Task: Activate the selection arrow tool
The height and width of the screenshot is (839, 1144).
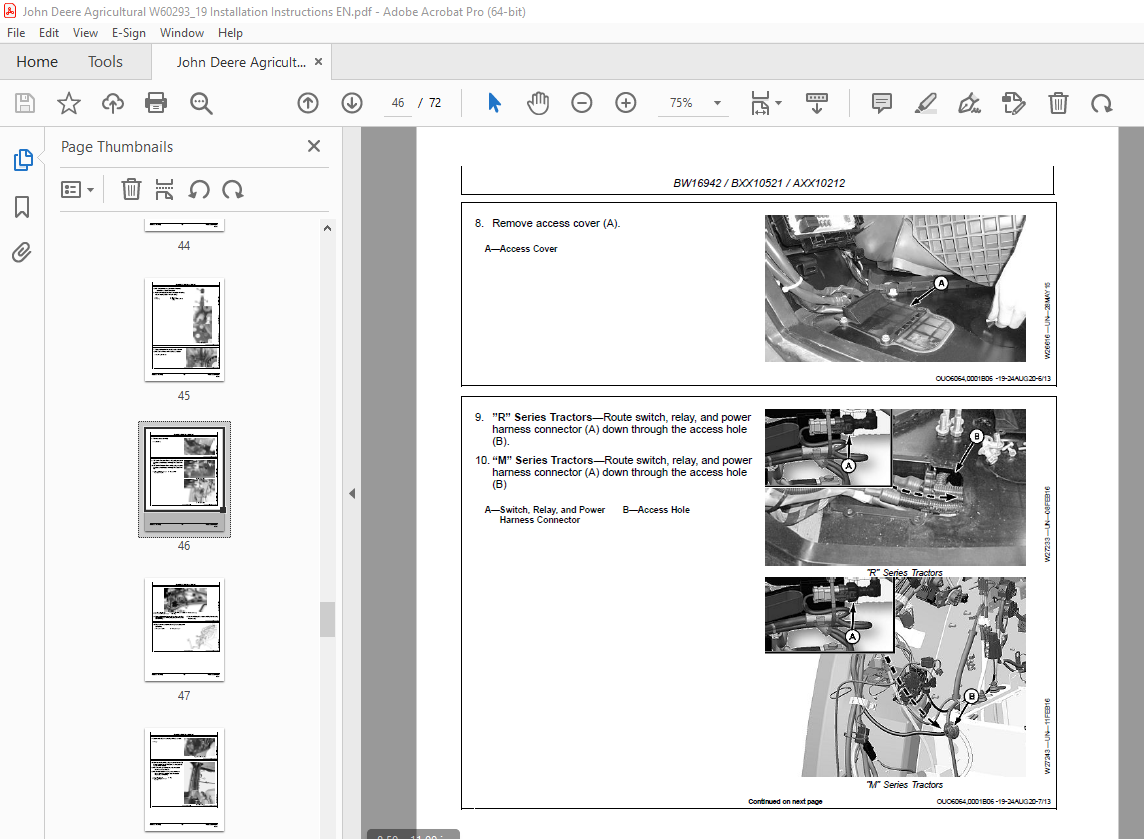Action: (494, 103)
